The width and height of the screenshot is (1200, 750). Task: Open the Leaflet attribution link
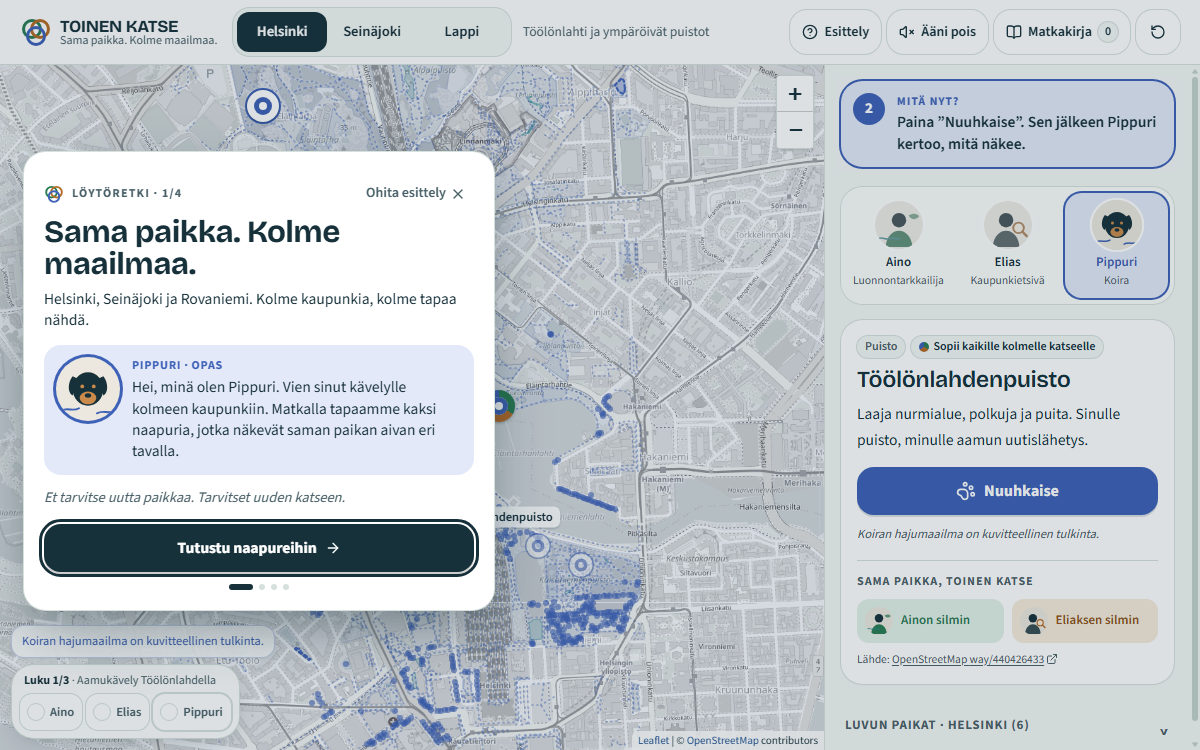(654, 741)
